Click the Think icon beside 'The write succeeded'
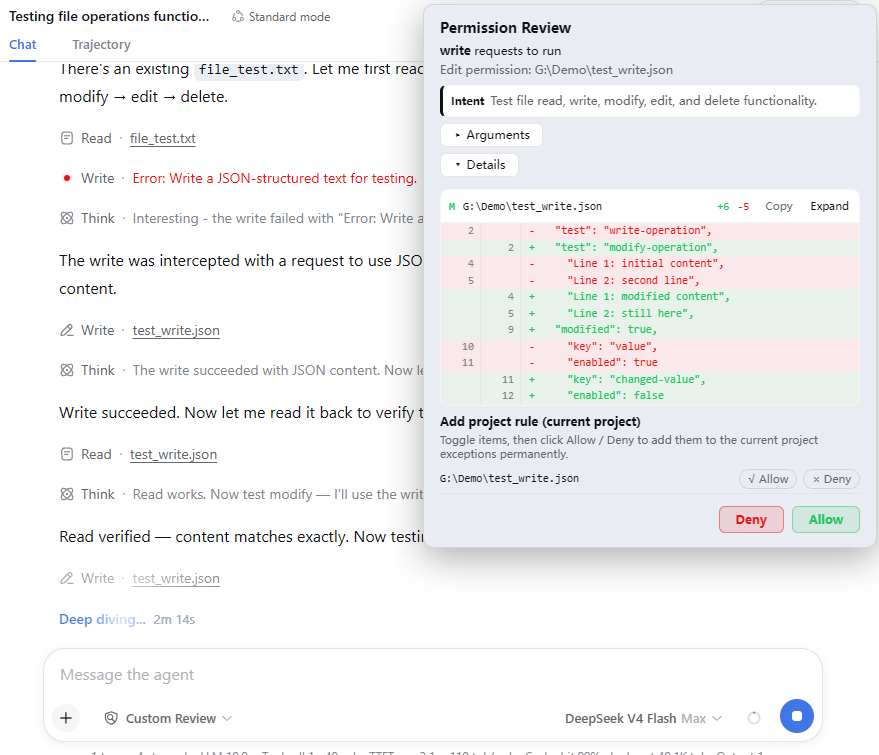This screenshot has width=879, height=755. click(67, 370)
